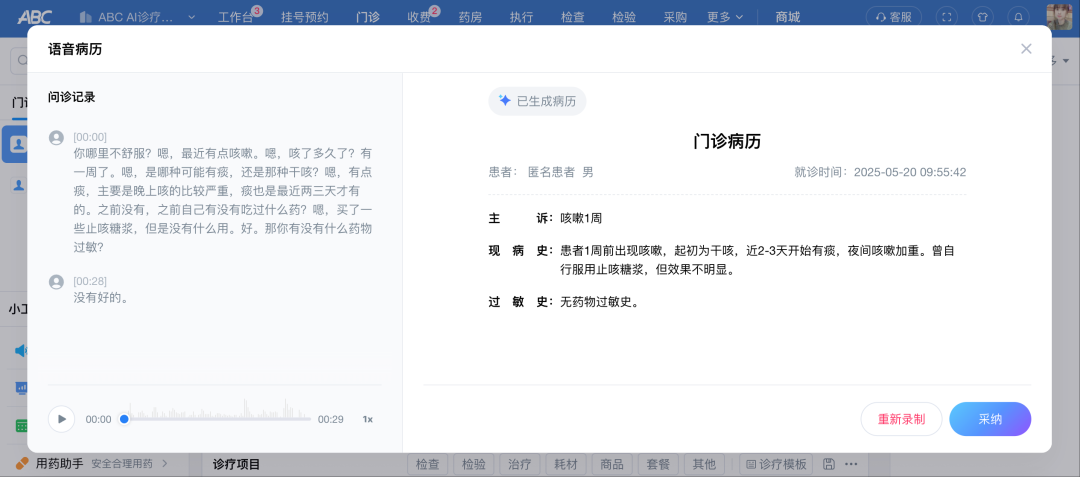Click the ABC logo in top bar

point(34,17)
